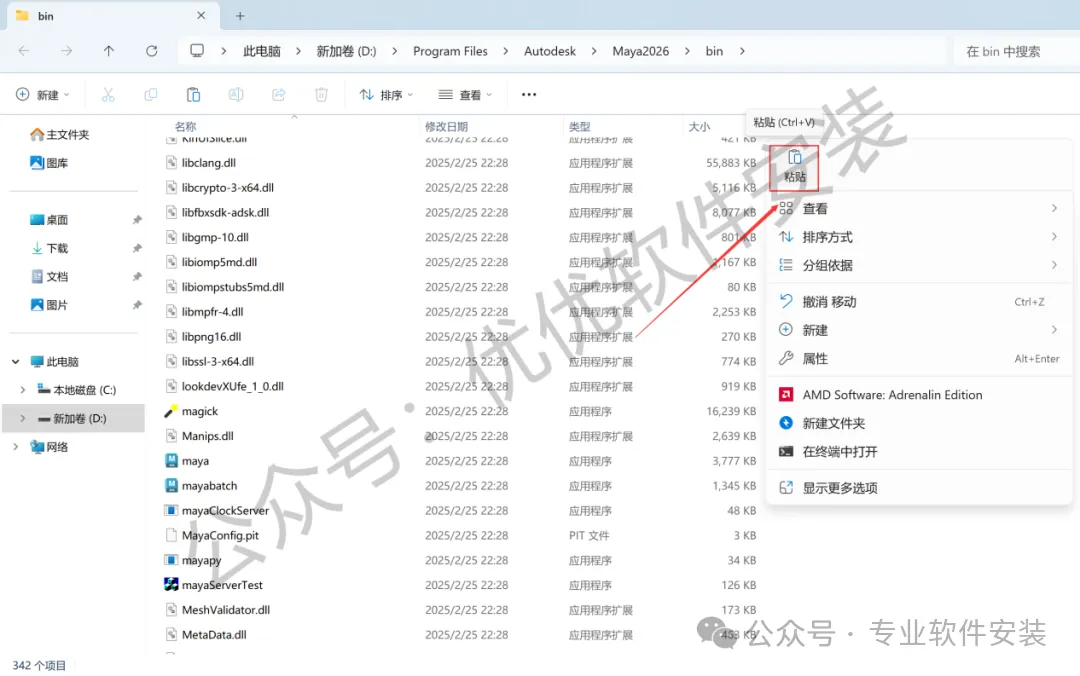Click the Copy icon in toolbar
The image size is (1080, 676).
pyautogui.click(x=151, y=94)
